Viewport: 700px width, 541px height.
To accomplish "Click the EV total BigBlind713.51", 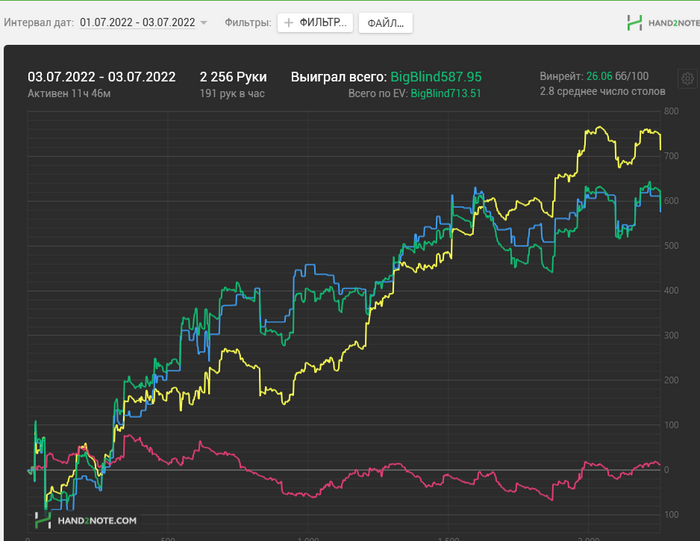I will coord(446,93).
